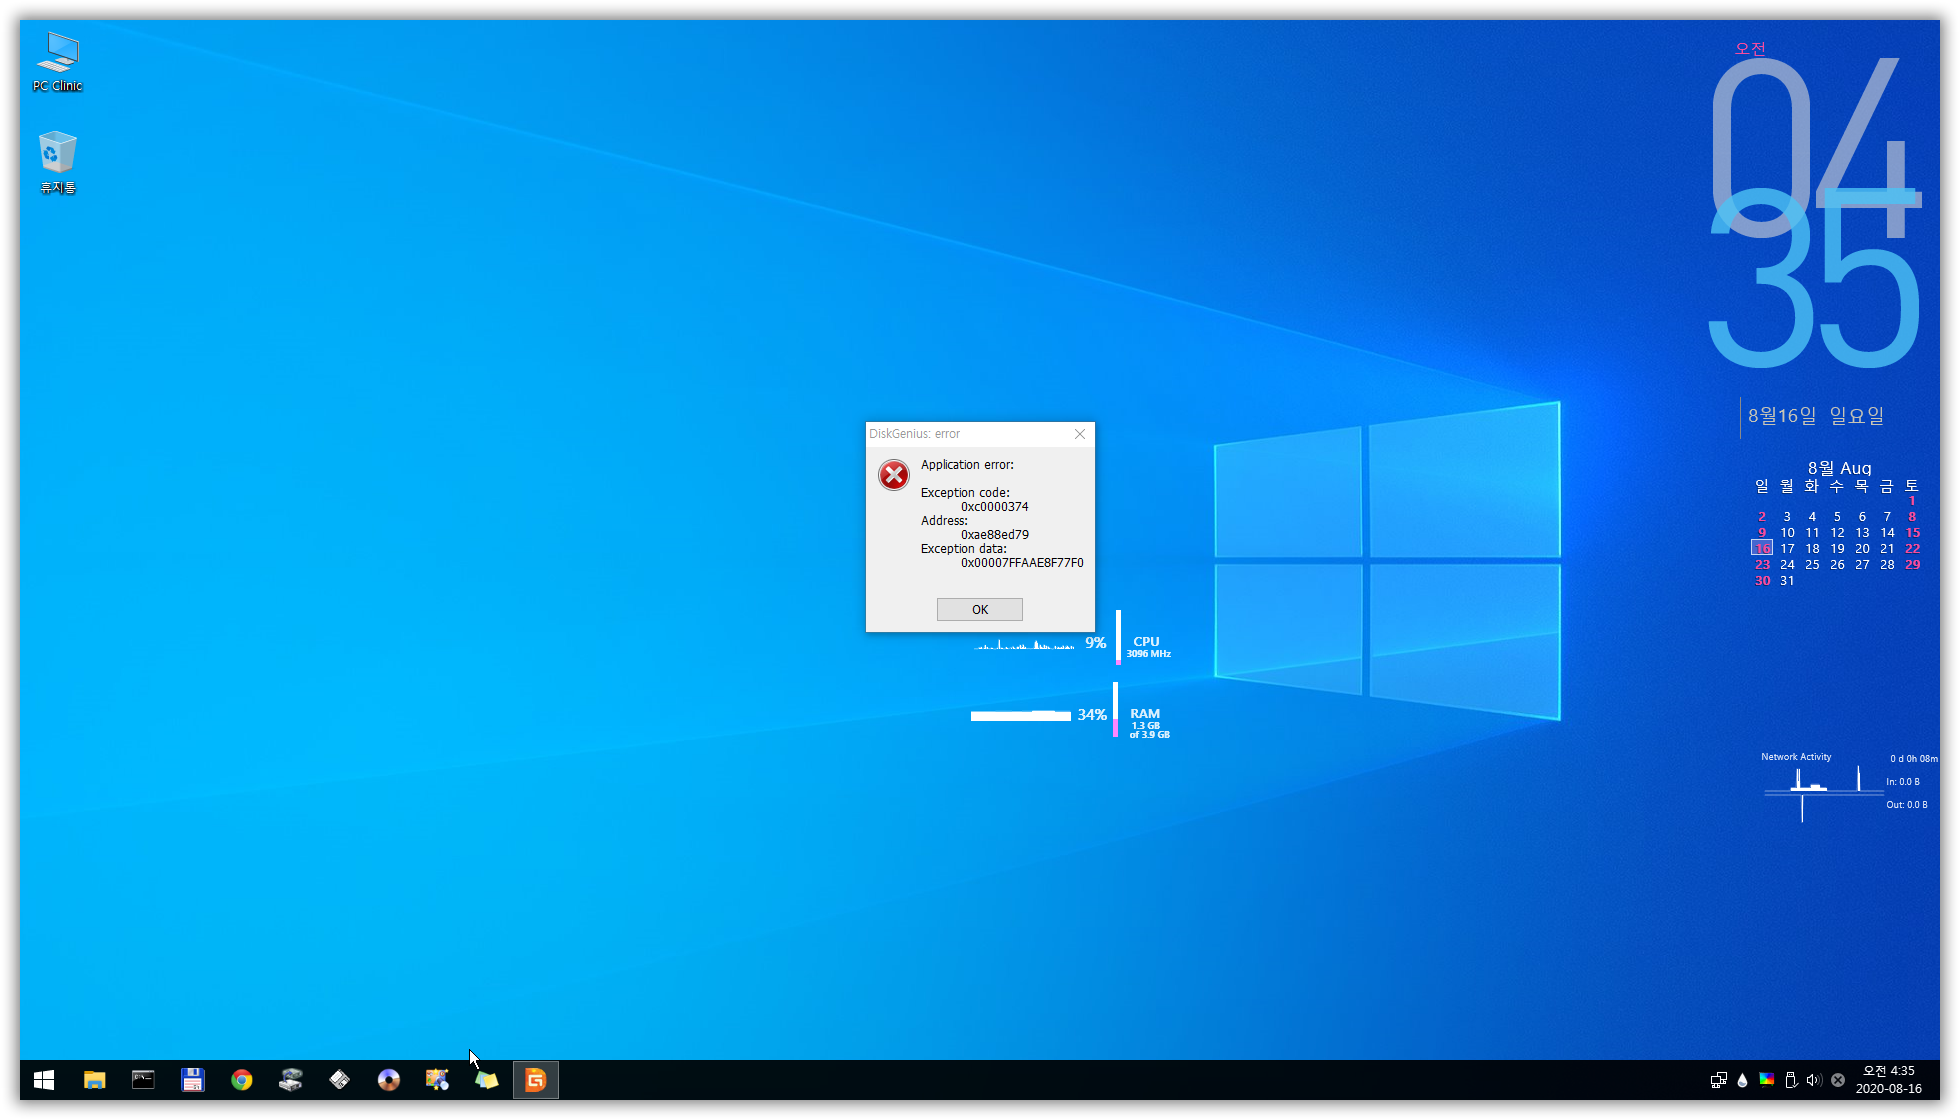
Task: Click the large 04 hour clock digits
Action: coord(1815,146)
